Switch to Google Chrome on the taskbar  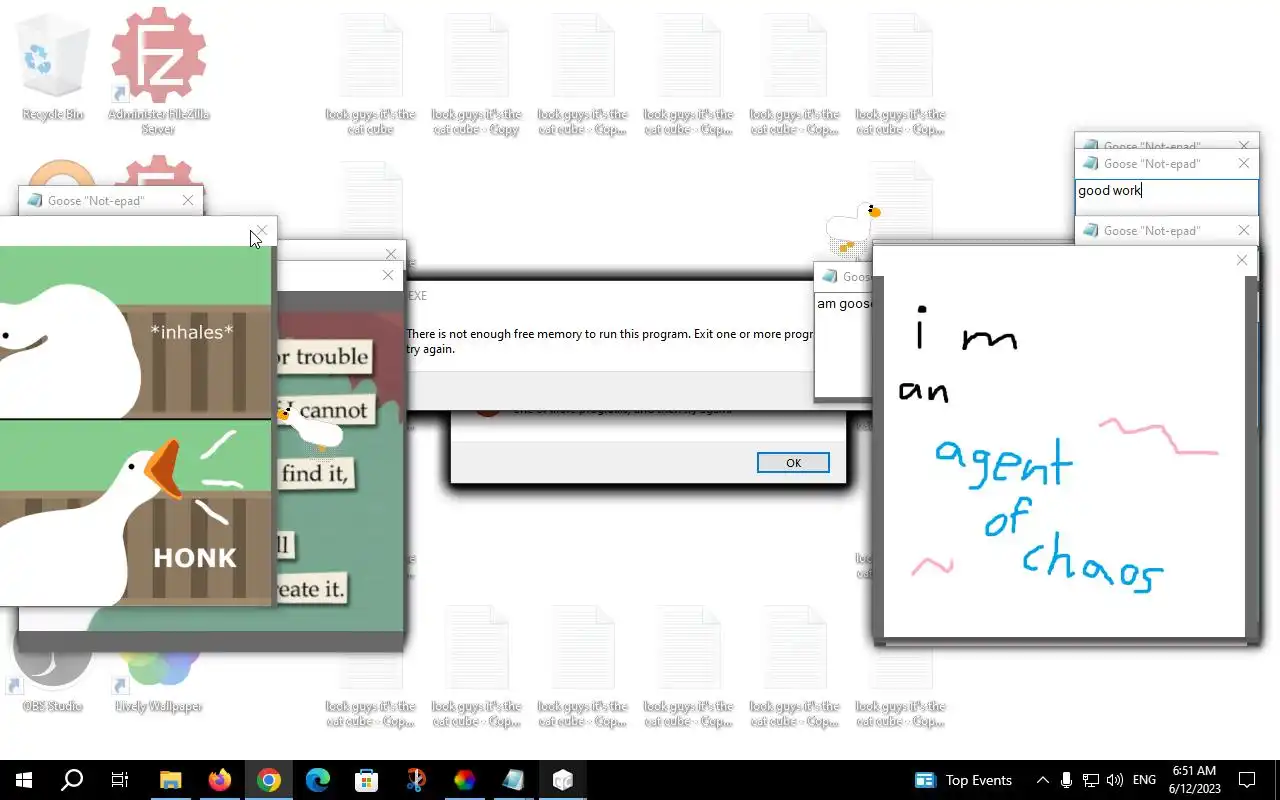[x=269, y=780]
